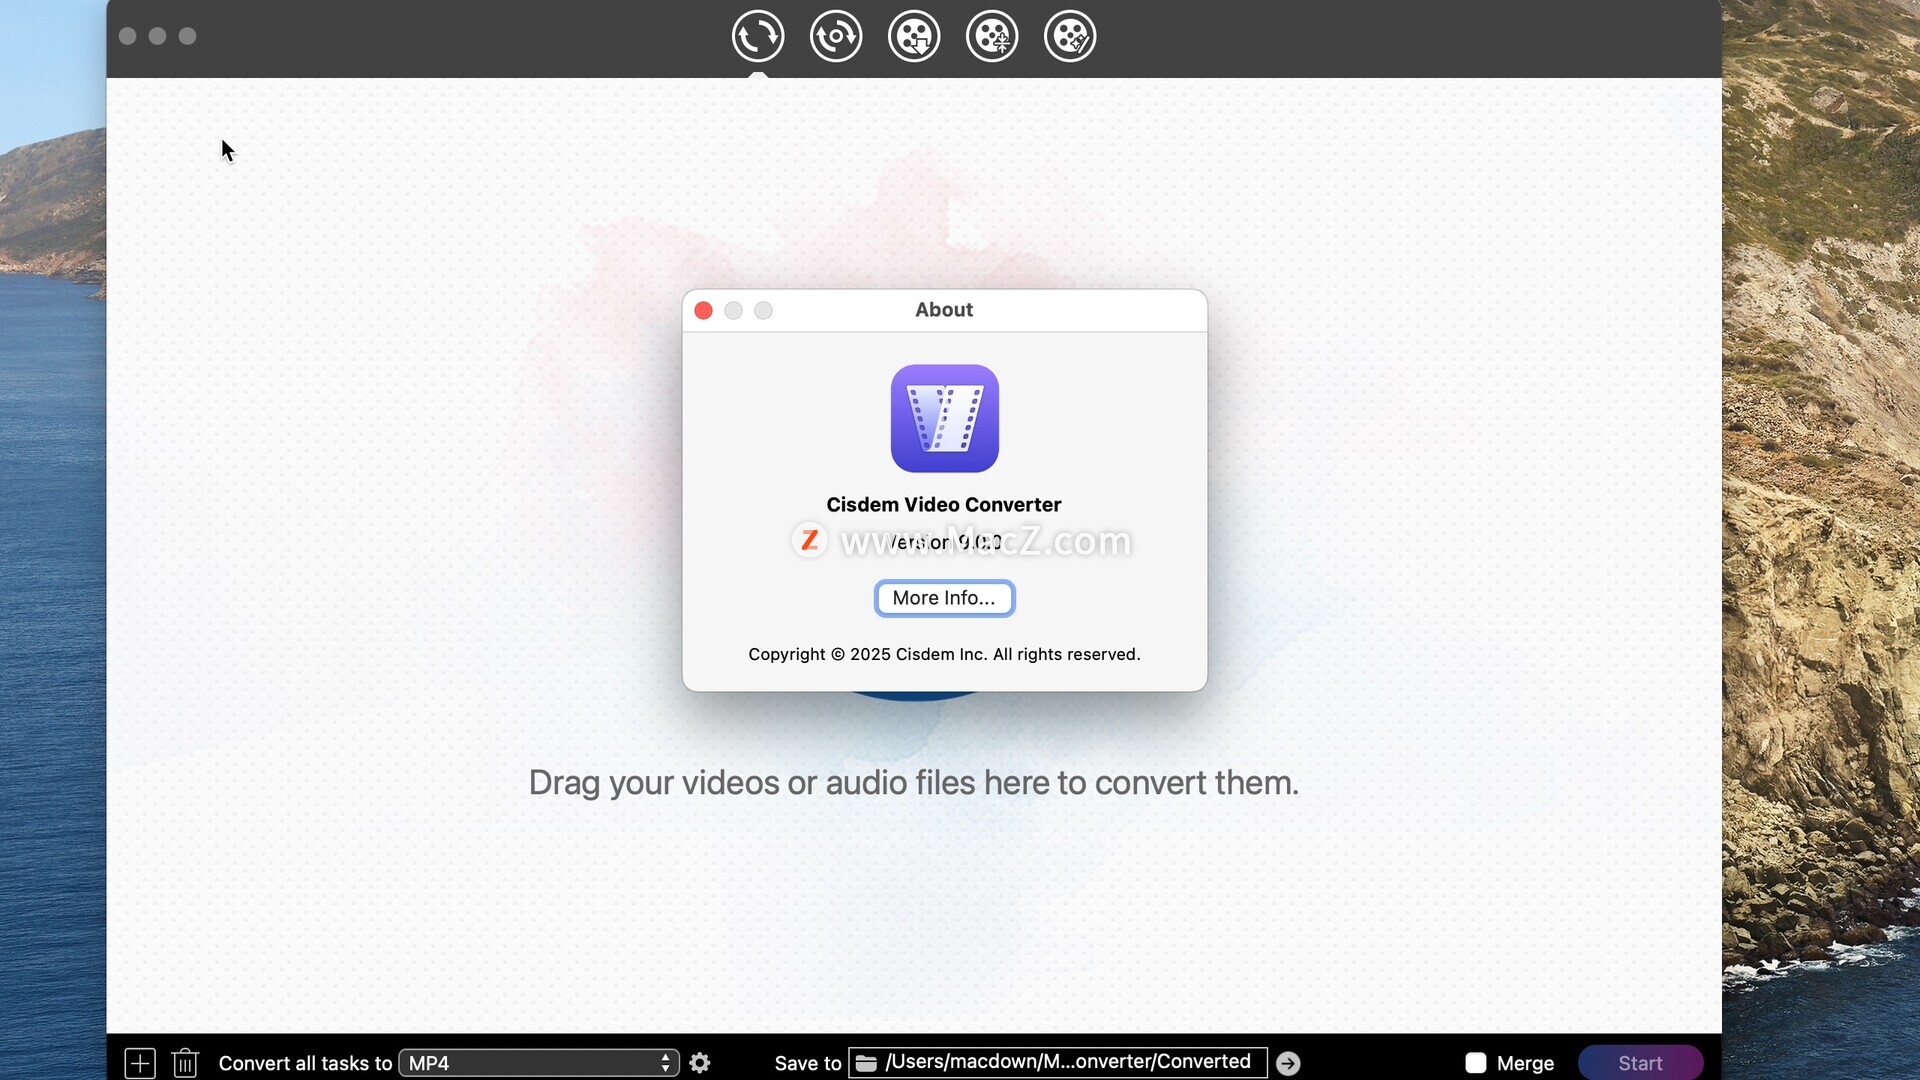
Task: Click the folder icon in Save to field
Action: pyautogui.click(x=866, y=1063)
